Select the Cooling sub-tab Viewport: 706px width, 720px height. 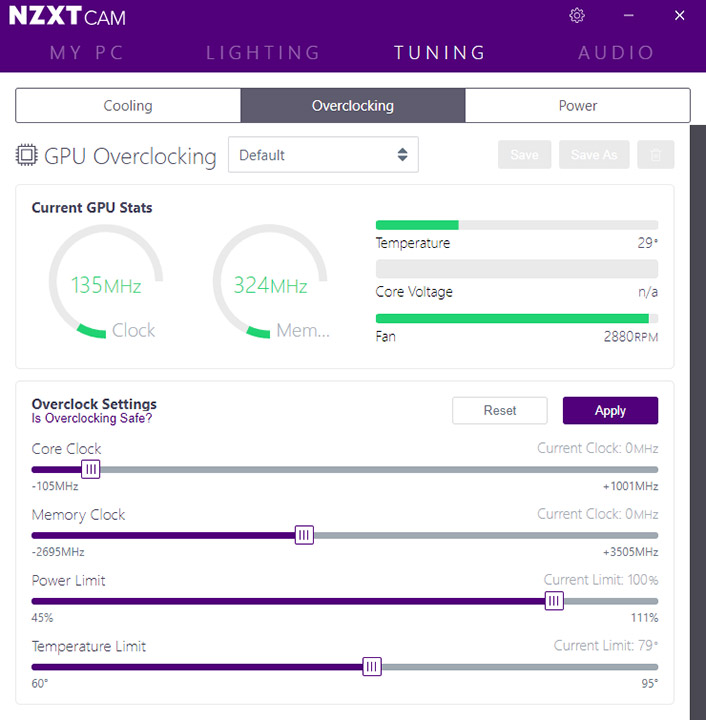pos(128,106)
